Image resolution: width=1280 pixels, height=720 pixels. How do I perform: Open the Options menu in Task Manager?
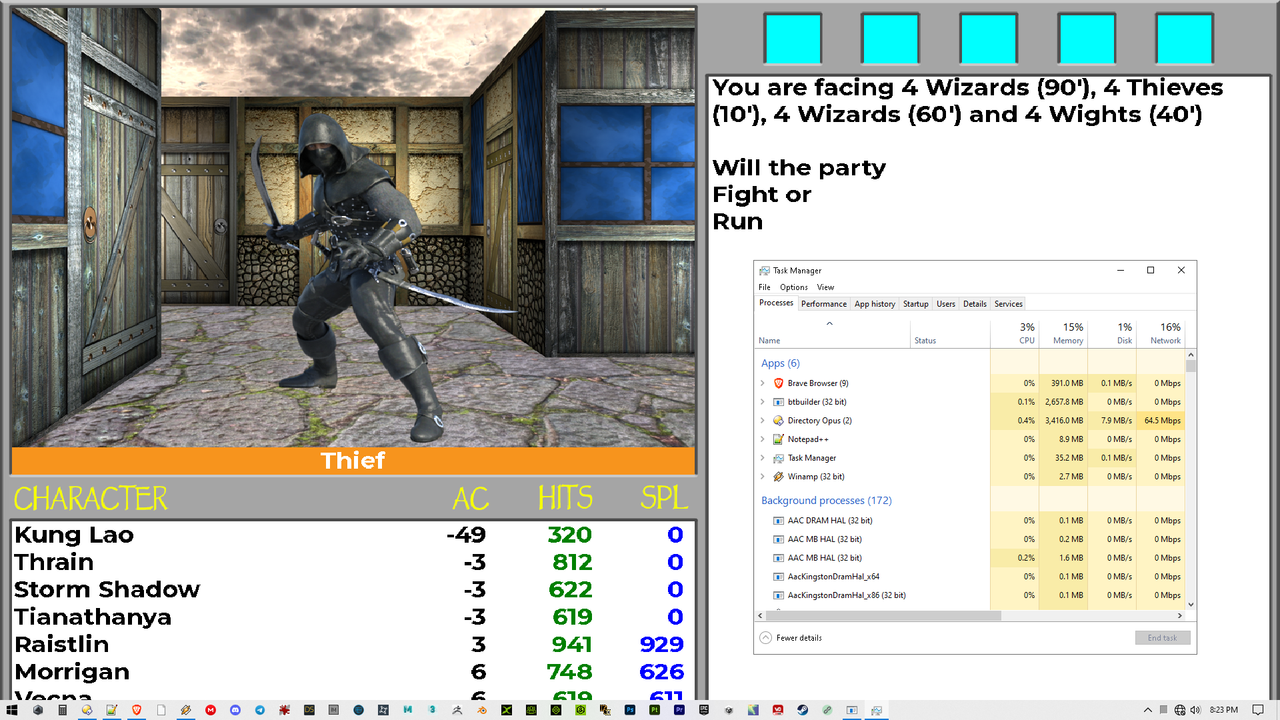pos(794,287)
